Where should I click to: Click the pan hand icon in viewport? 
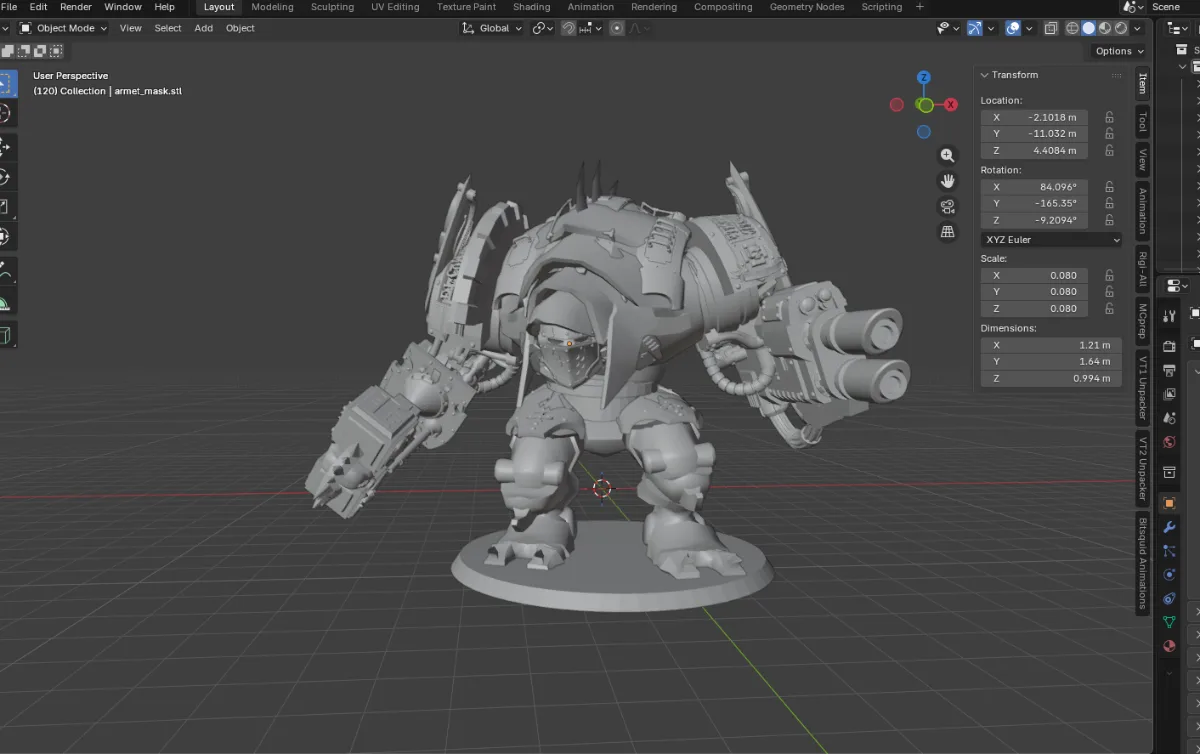947,181
